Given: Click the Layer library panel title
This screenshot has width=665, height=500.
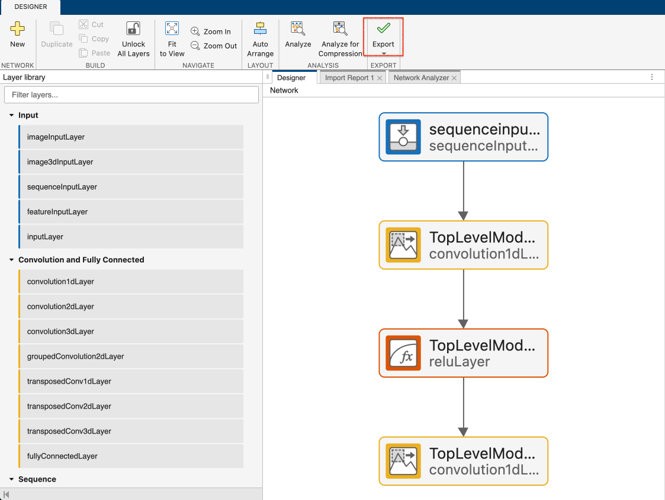Looking at the screenshot, I should 24,77.
